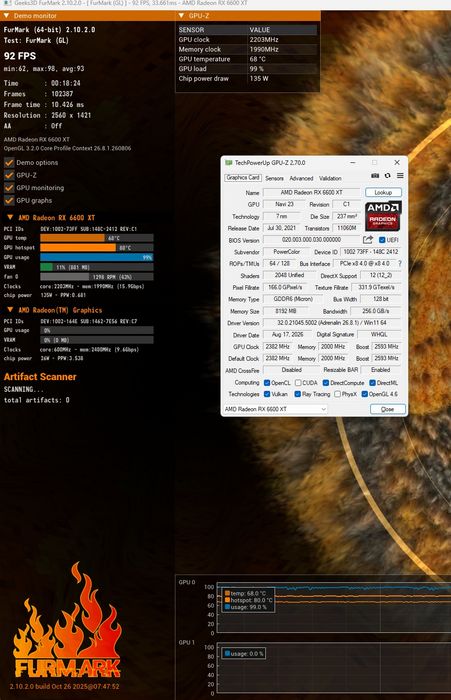Image resolution: width=451 pixels, height=700 pixels.
Task: Click the GPU 1 usage legend box
Action: pos(244,654)
